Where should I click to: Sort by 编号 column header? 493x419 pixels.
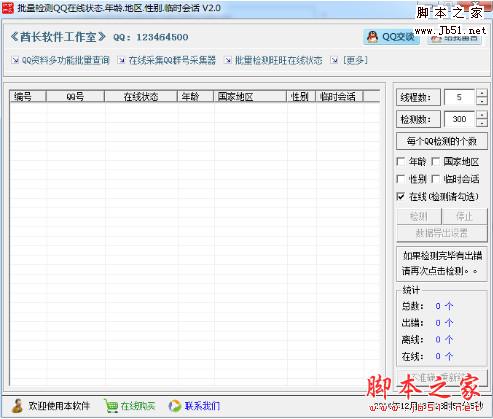point(28,97)
